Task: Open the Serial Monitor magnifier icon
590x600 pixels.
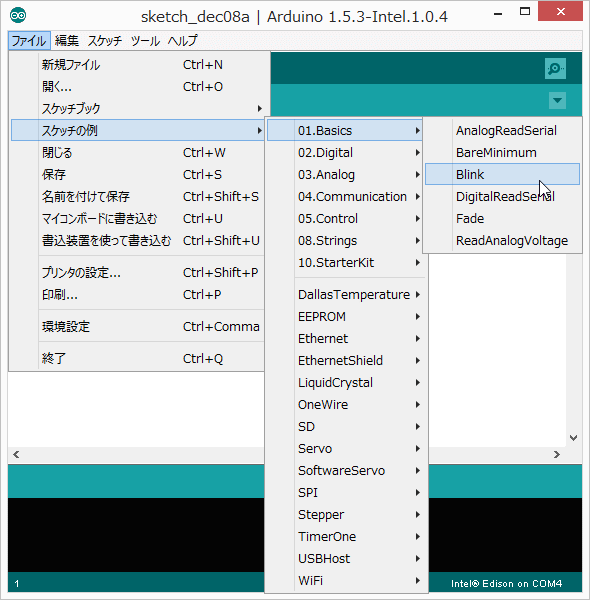Action: [555, 69]
